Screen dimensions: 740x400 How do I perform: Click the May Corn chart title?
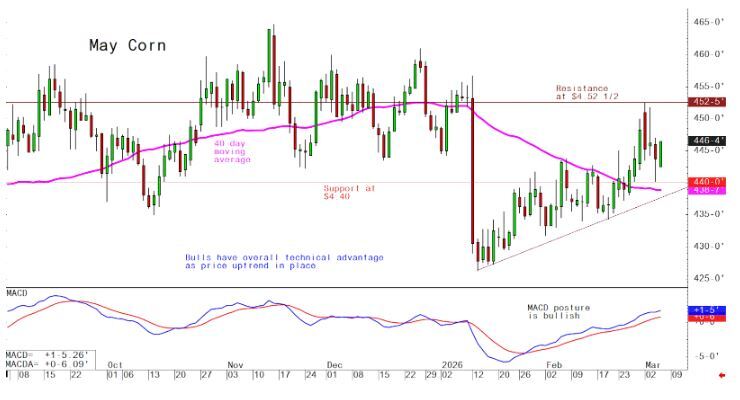(127, 46)
